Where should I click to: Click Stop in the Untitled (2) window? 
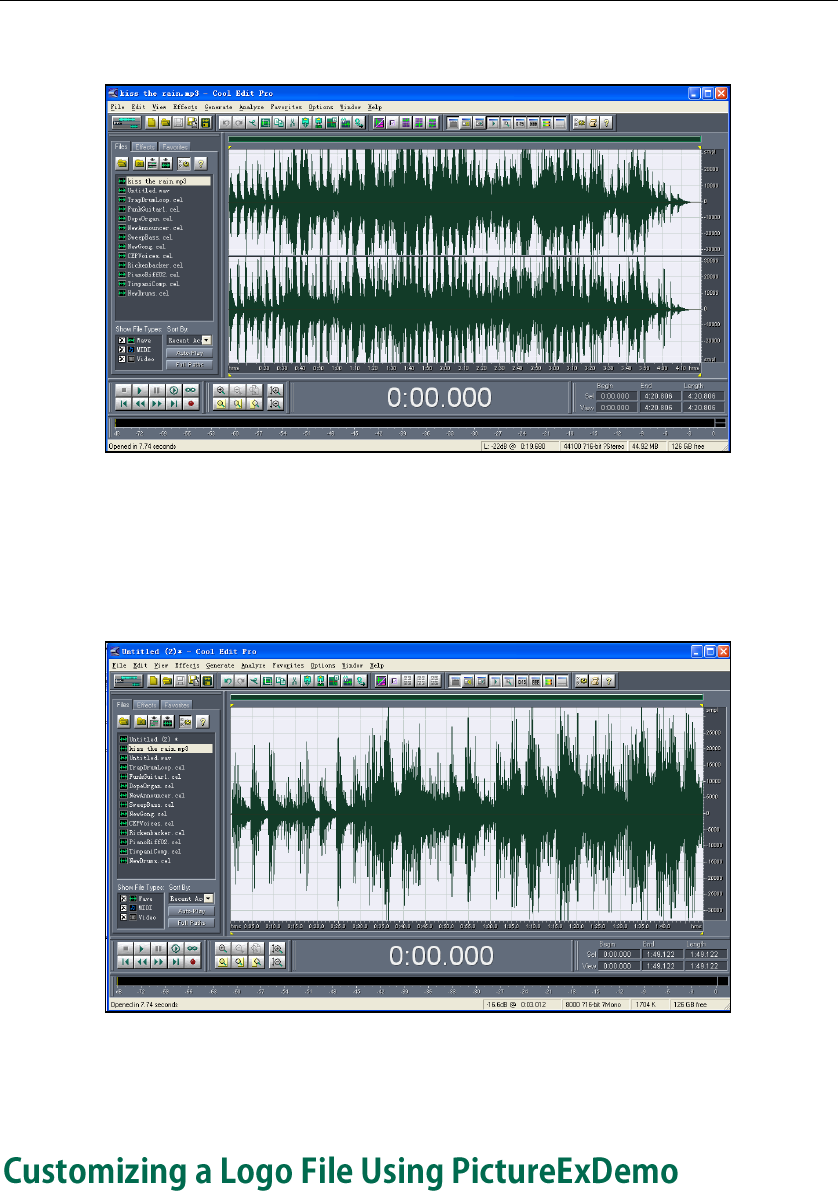(x=125, y=948)
